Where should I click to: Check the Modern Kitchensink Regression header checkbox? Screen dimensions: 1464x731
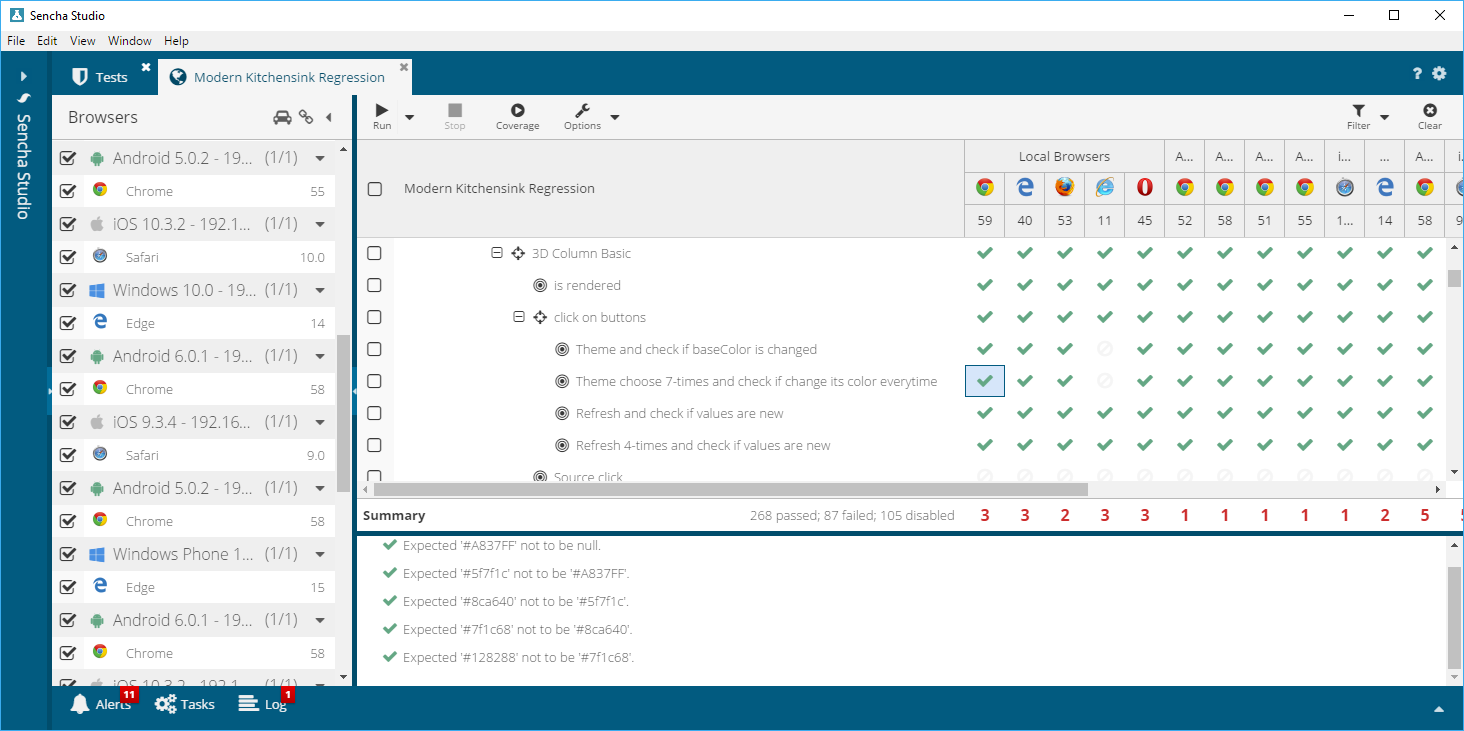point(375,189)
